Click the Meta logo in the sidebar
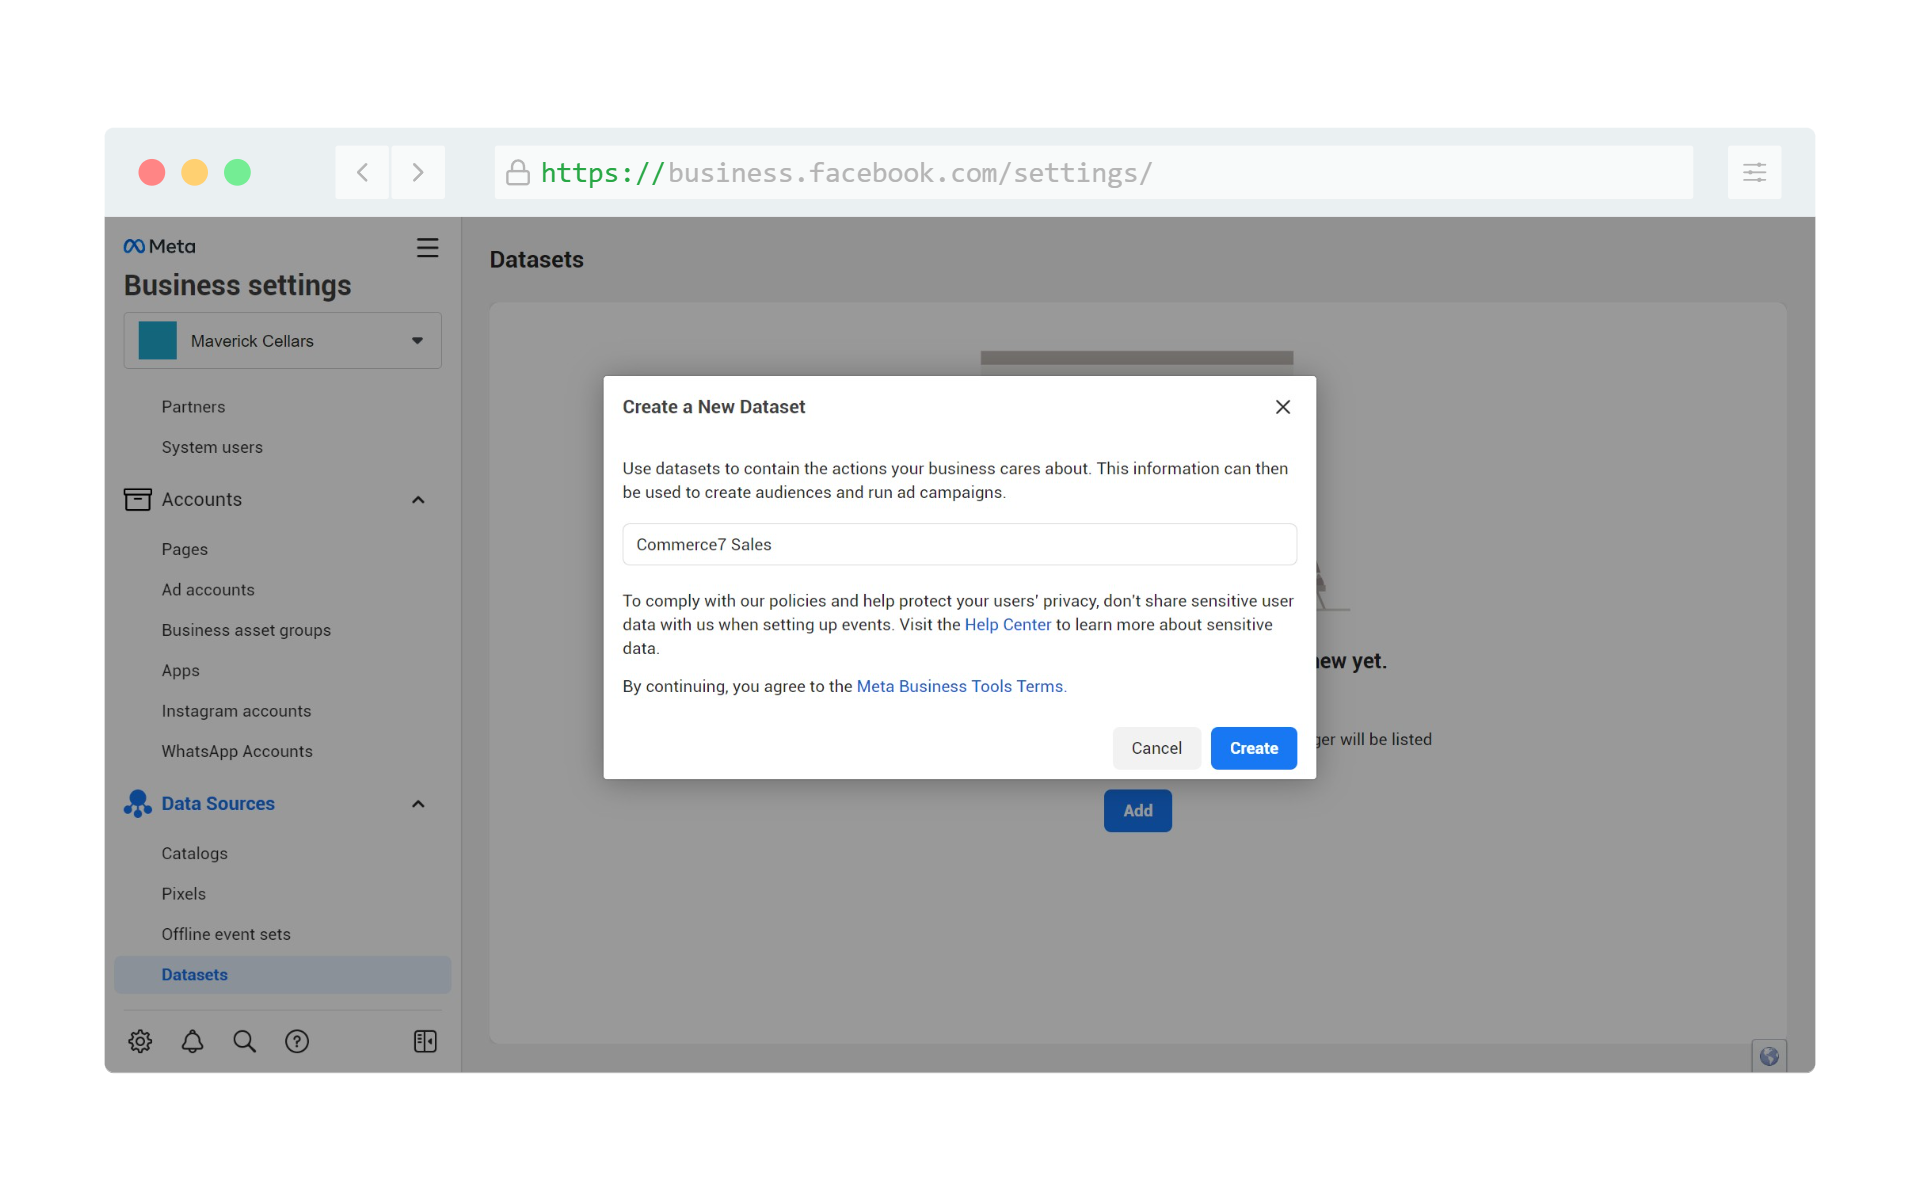Screen dimensions: 1920x1200 pos(159,246)
